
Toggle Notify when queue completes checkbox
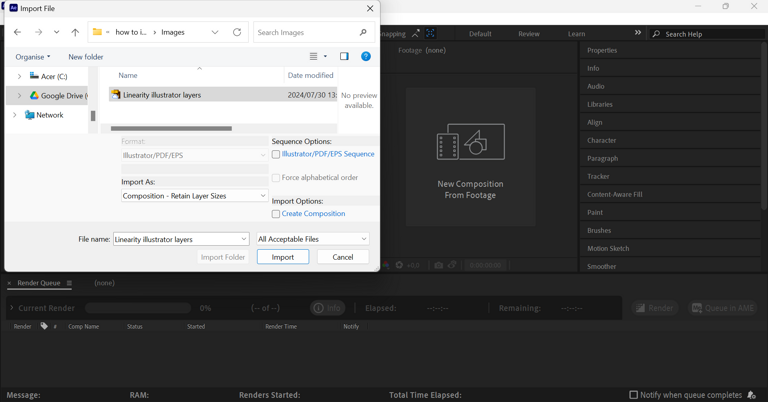[x=633, y=395]
